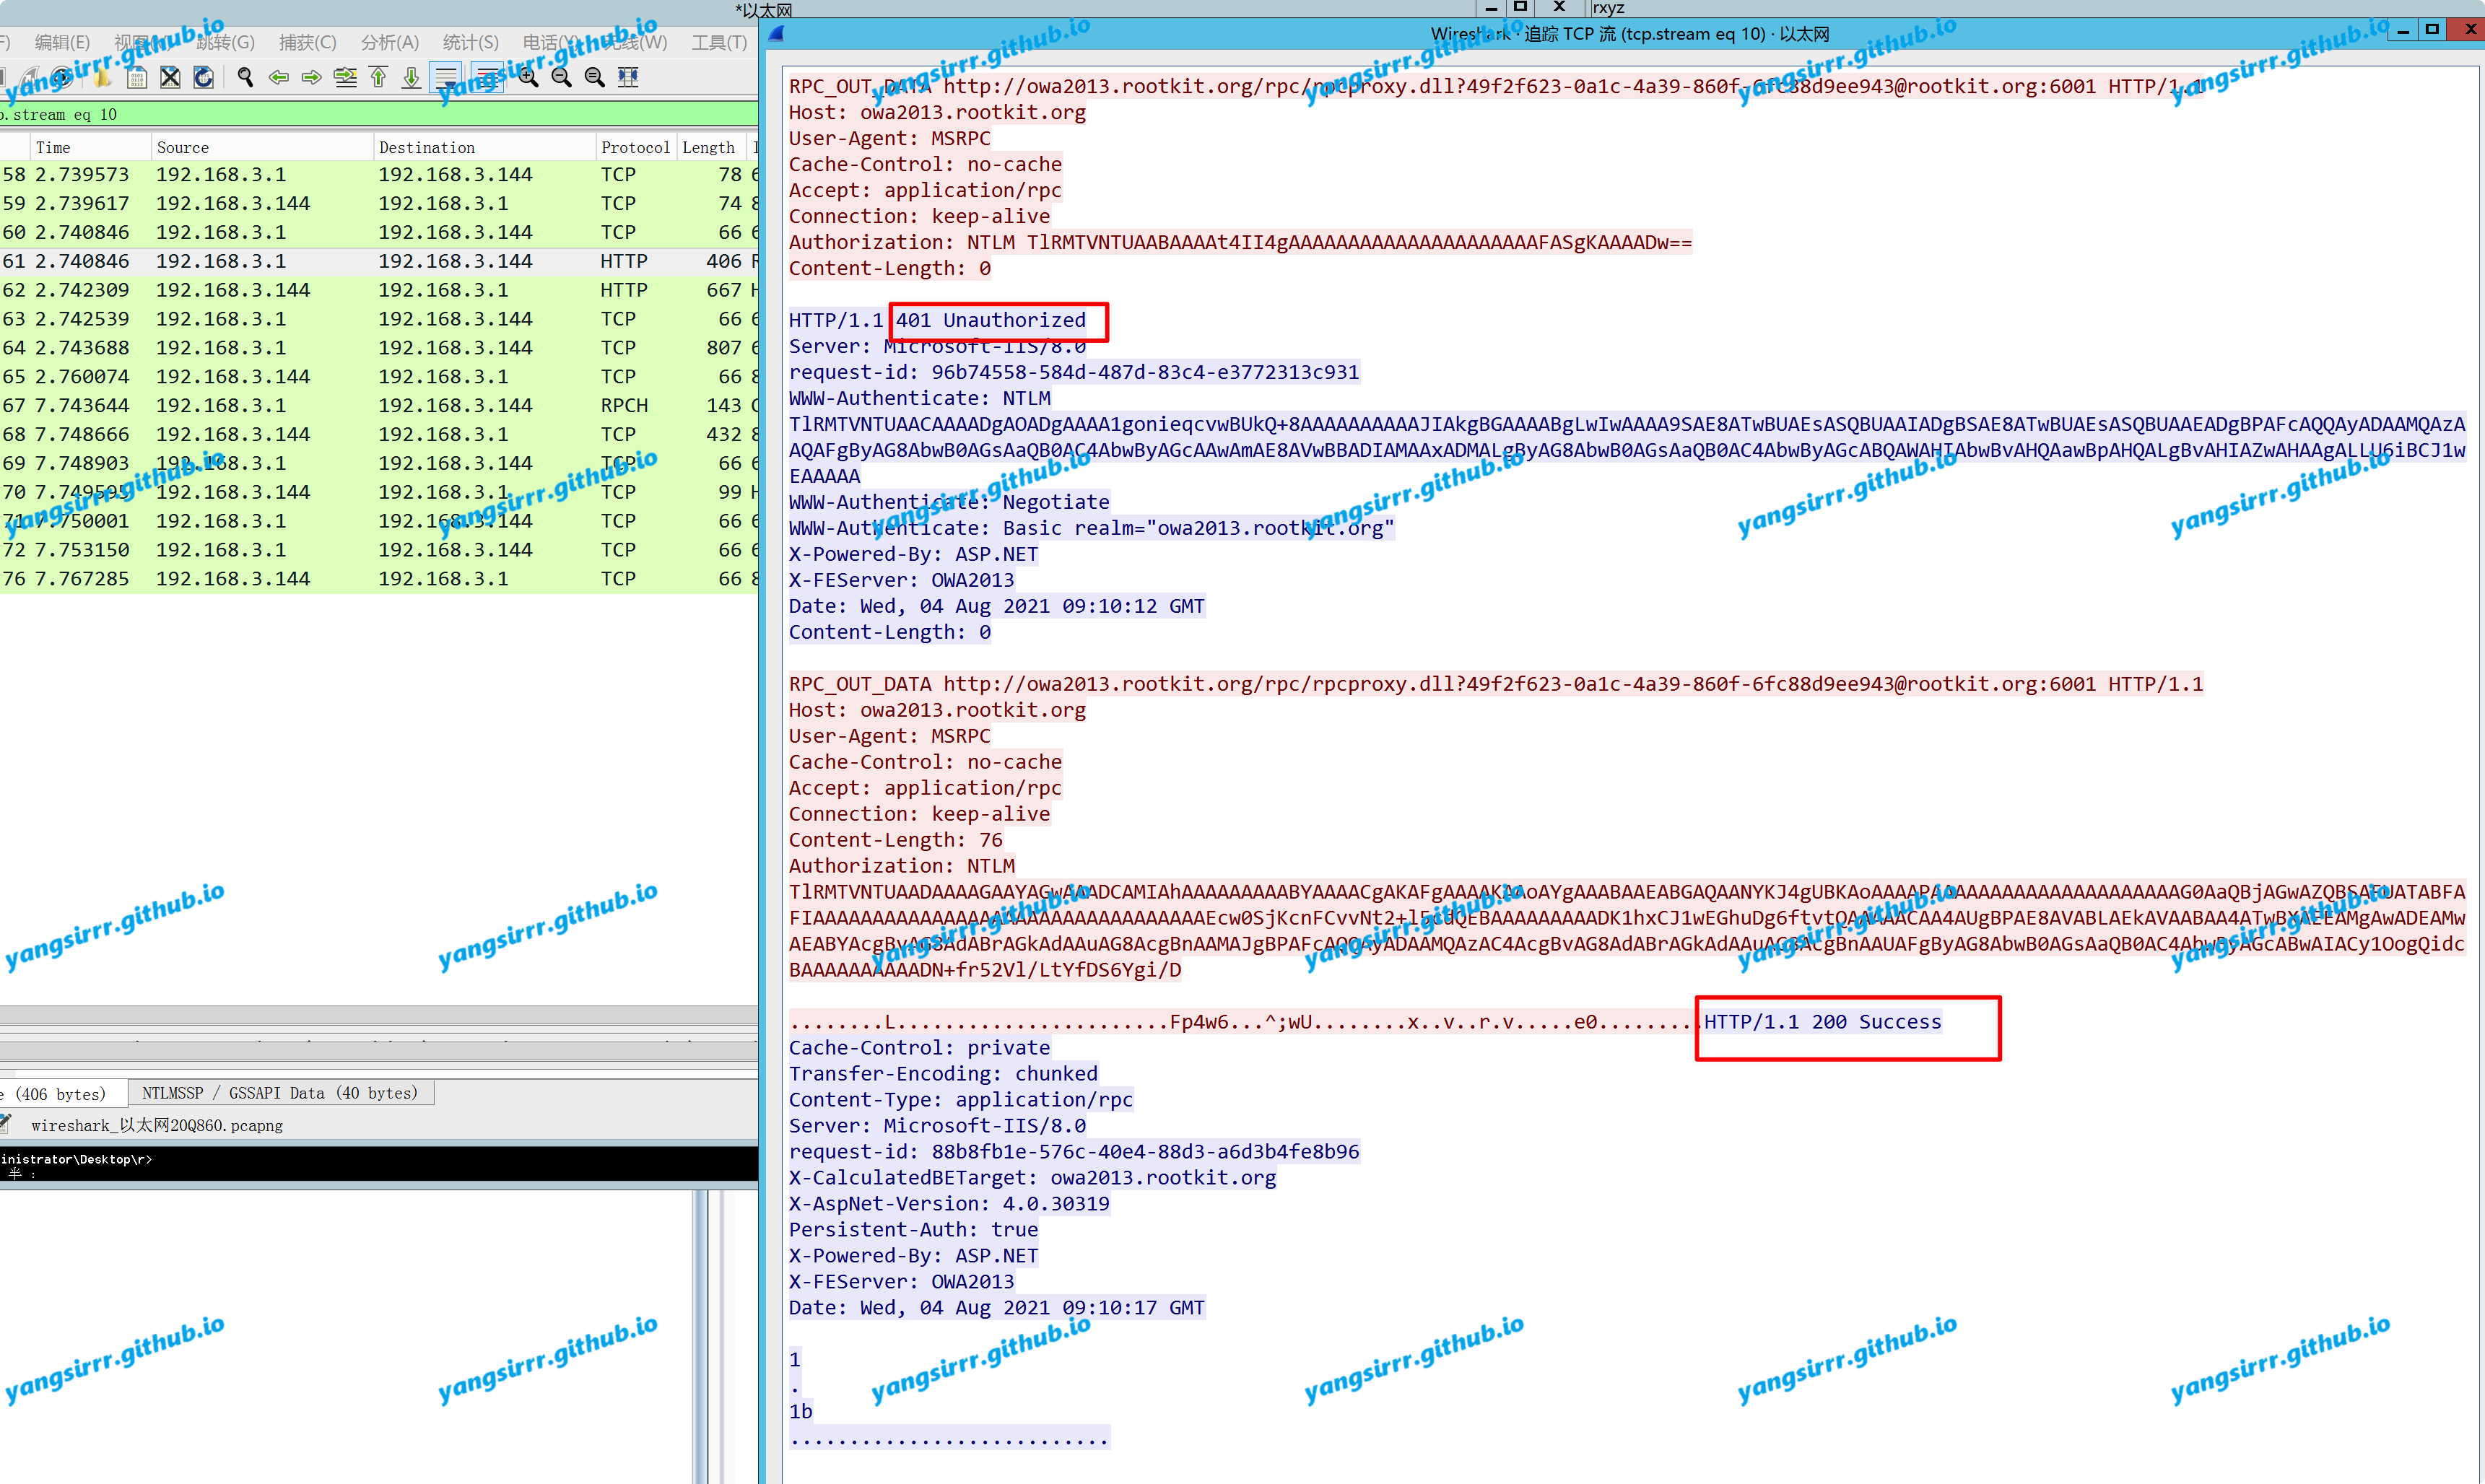Zoom in on packet text

click(x=528, y=77)
